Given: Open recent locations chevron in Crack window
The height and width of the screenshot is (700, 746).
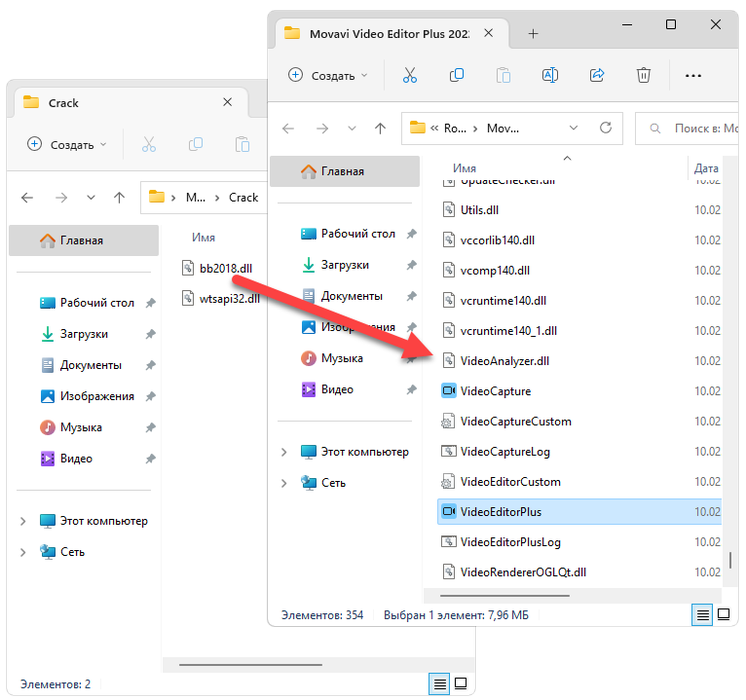Looking at the screenshot, I should pos(91,197).
